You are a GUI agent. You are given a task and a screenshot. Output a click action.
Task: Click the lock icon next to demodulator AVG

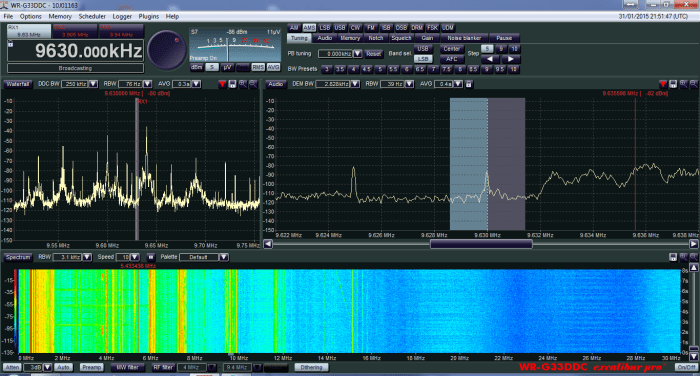(469, 84)
